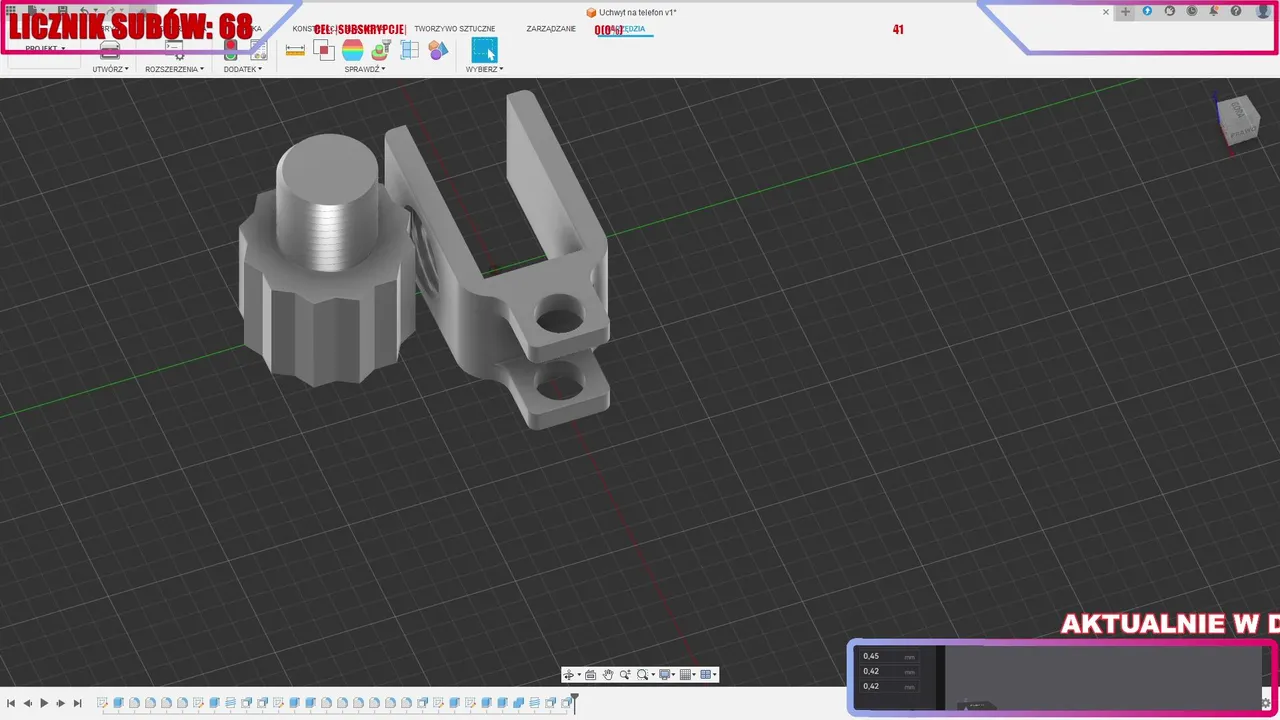The image size is (1280, 720).
Task: Switch to the TWORZYWO SZTUCZNE tab
Action: (x=455, y=29)
